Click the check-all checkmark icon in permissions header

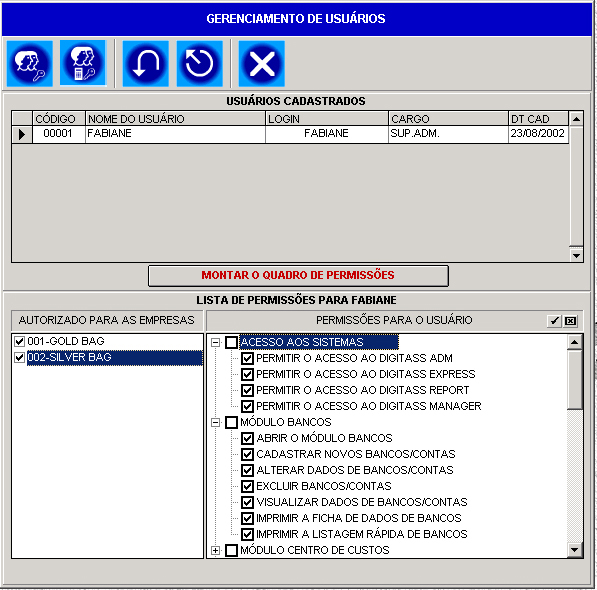pos(554,321)
